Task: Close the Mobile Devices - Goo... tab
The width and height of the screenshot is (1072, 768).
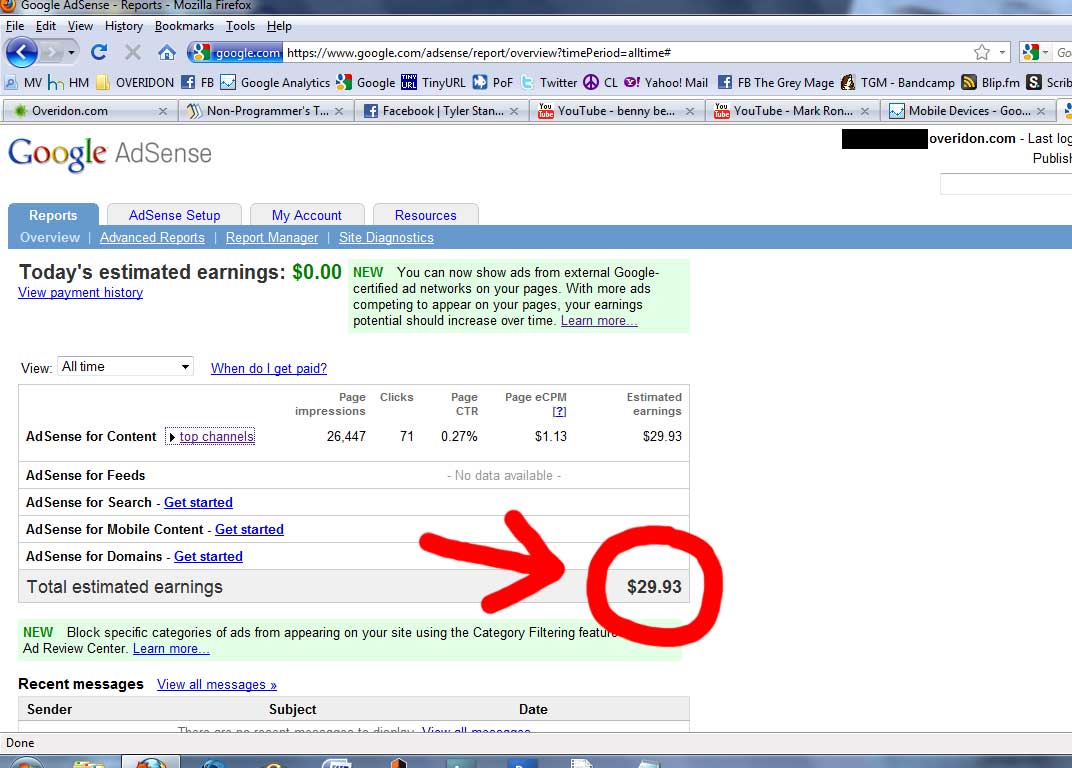Action: coord(1041,111)
